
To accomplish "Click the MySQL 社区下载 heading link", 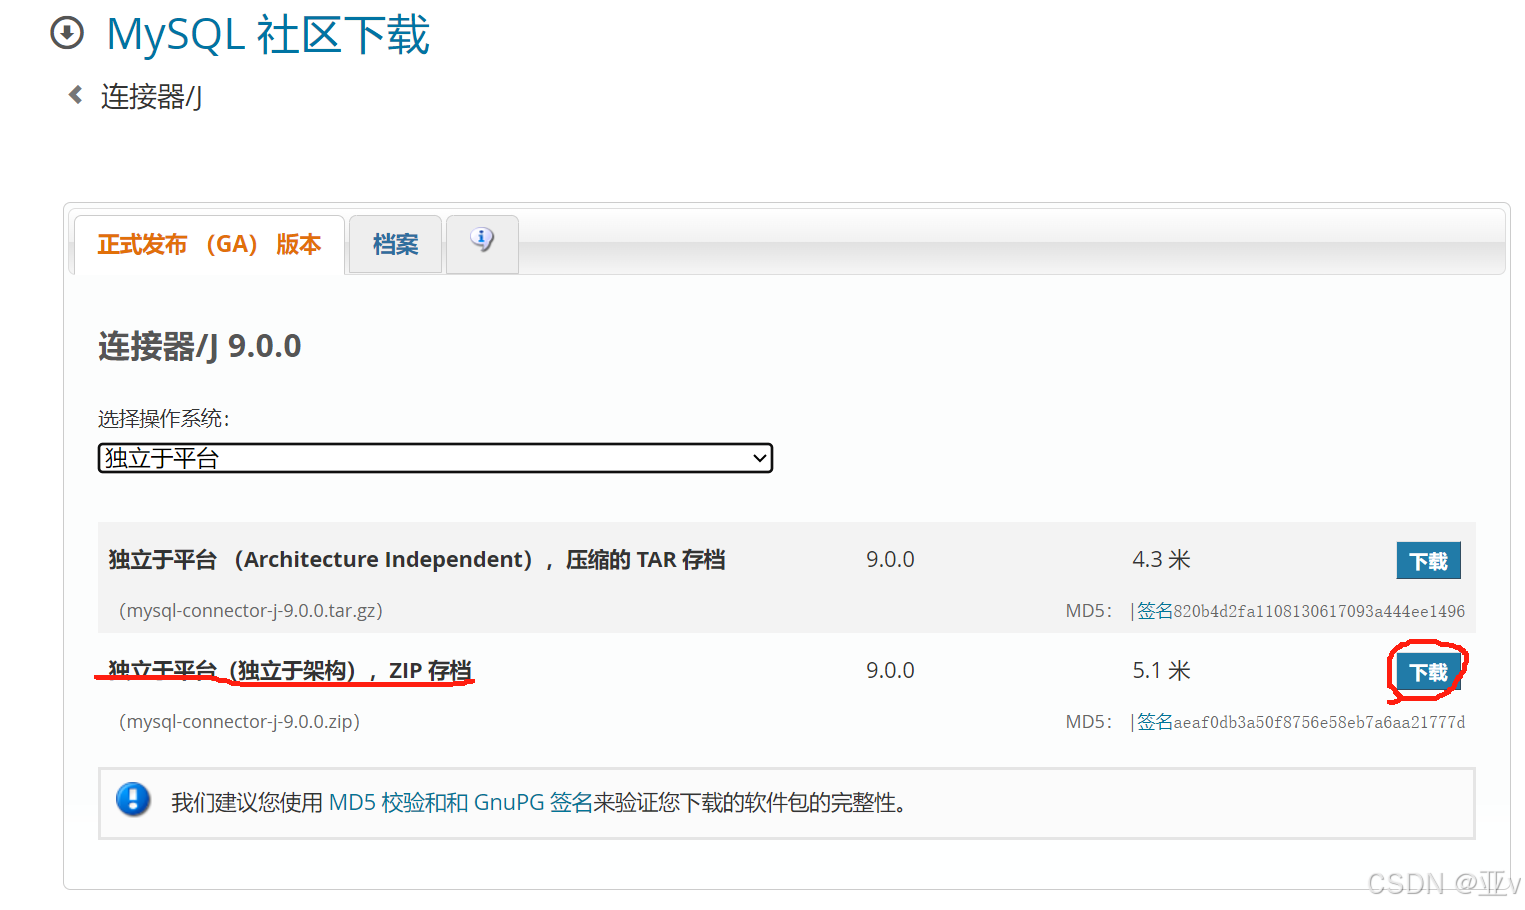I will (x=268, y=35).
